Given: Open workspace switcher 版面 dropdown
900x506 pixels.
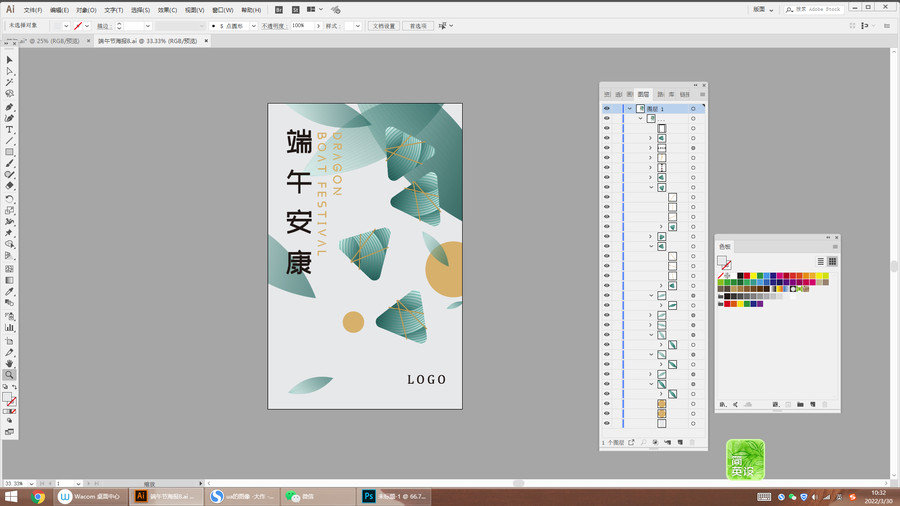Looking at the screenshot, I should pyautogui.click(x=763, y=10).
